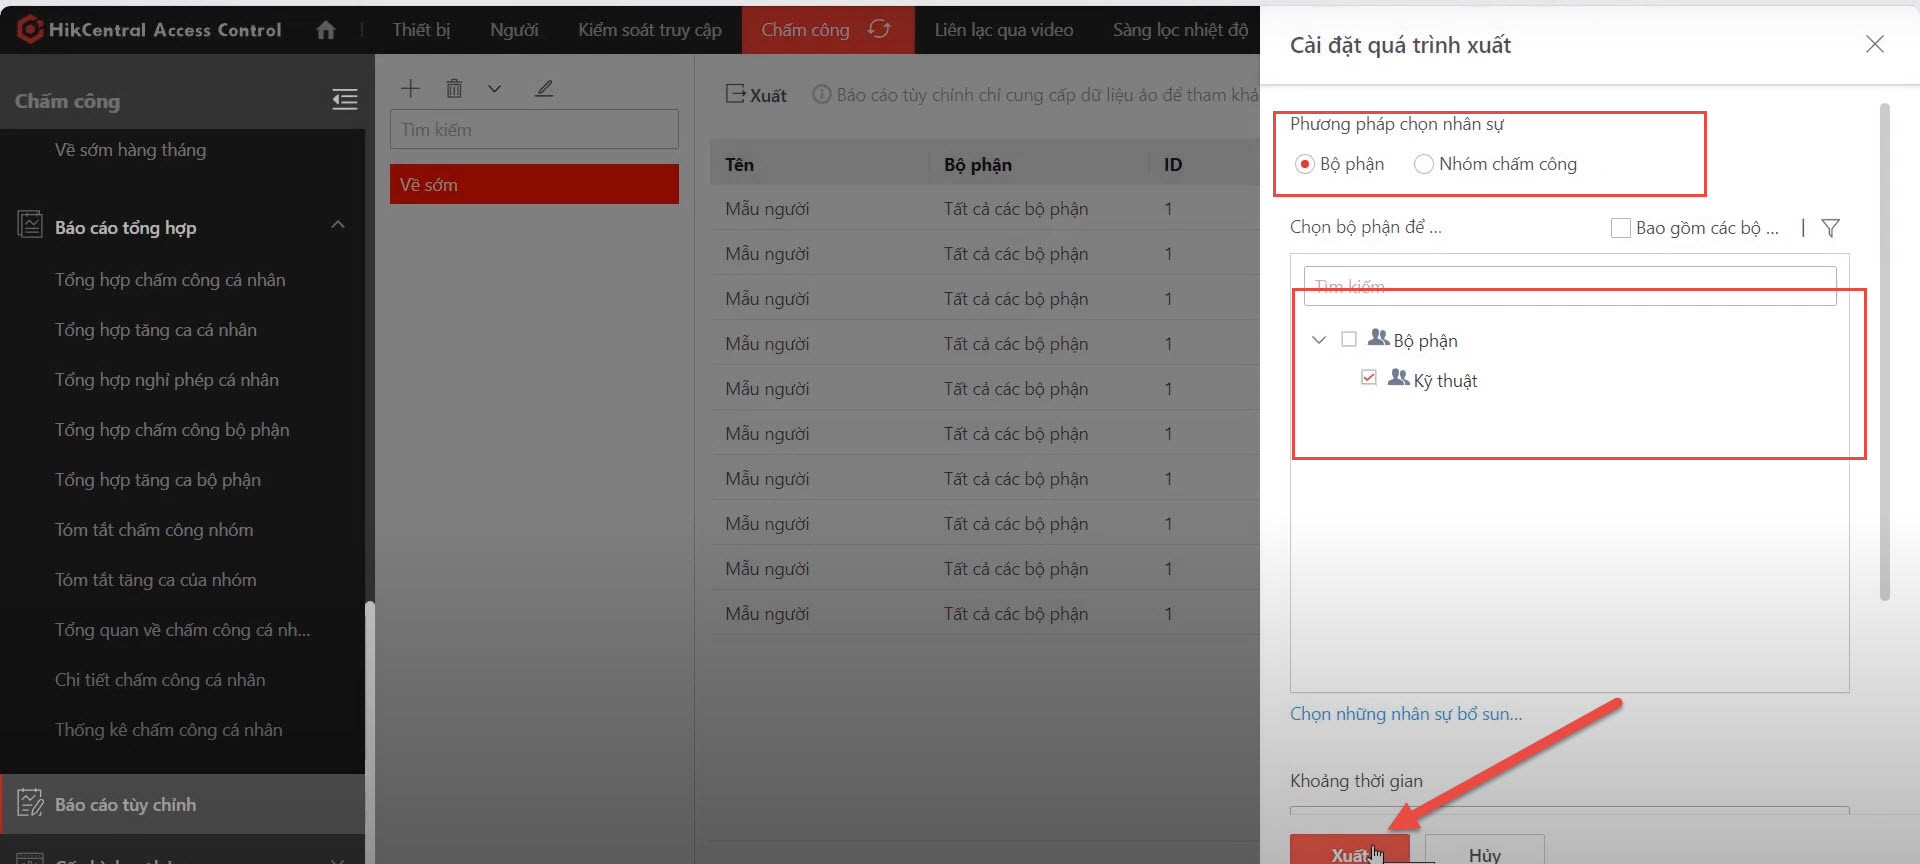
Task: Collapse the Chấm công sidebar menu icon
Action: [x=344, y=99]
